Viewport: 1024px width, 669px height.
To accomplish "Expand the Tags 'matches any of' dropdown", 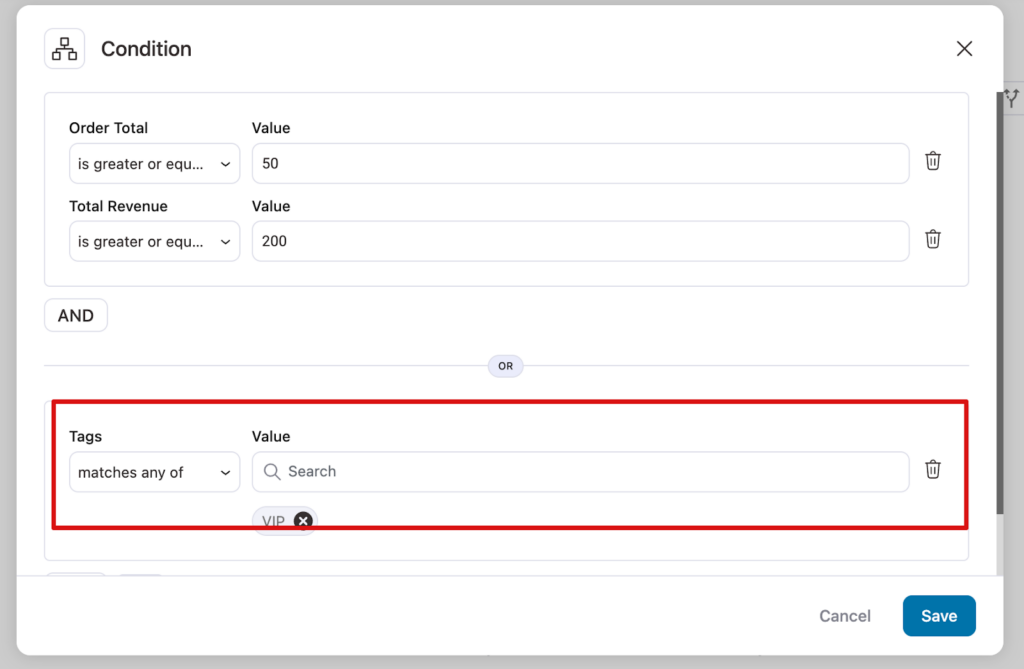I will click(x=154, y=472).
